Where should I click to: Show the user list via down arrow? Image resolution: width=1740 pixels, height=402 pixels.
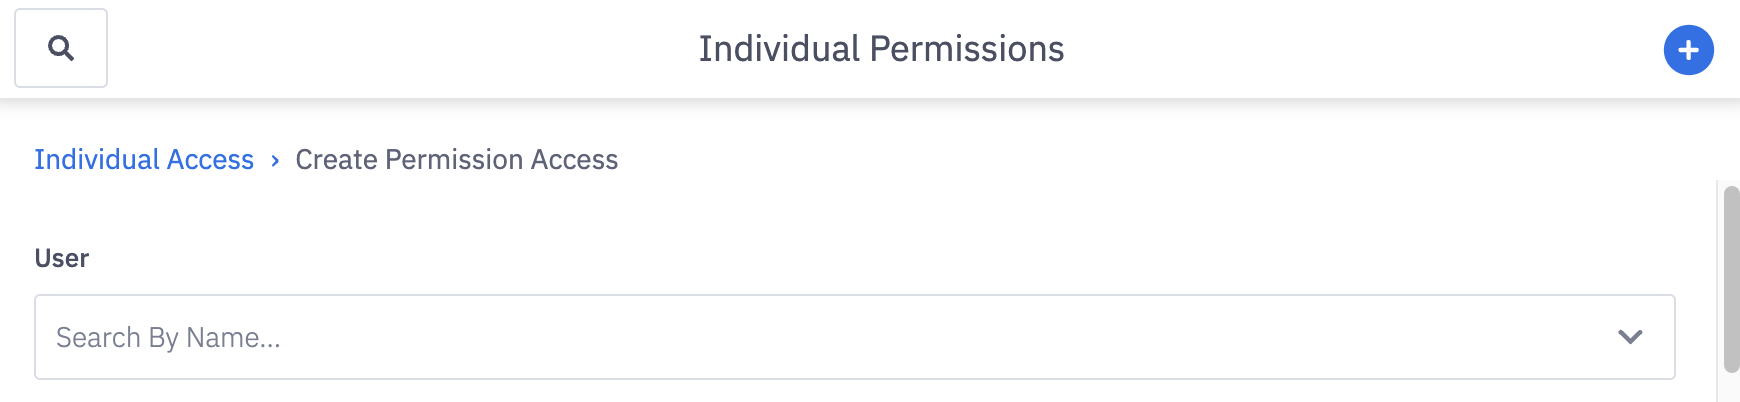1630,337
